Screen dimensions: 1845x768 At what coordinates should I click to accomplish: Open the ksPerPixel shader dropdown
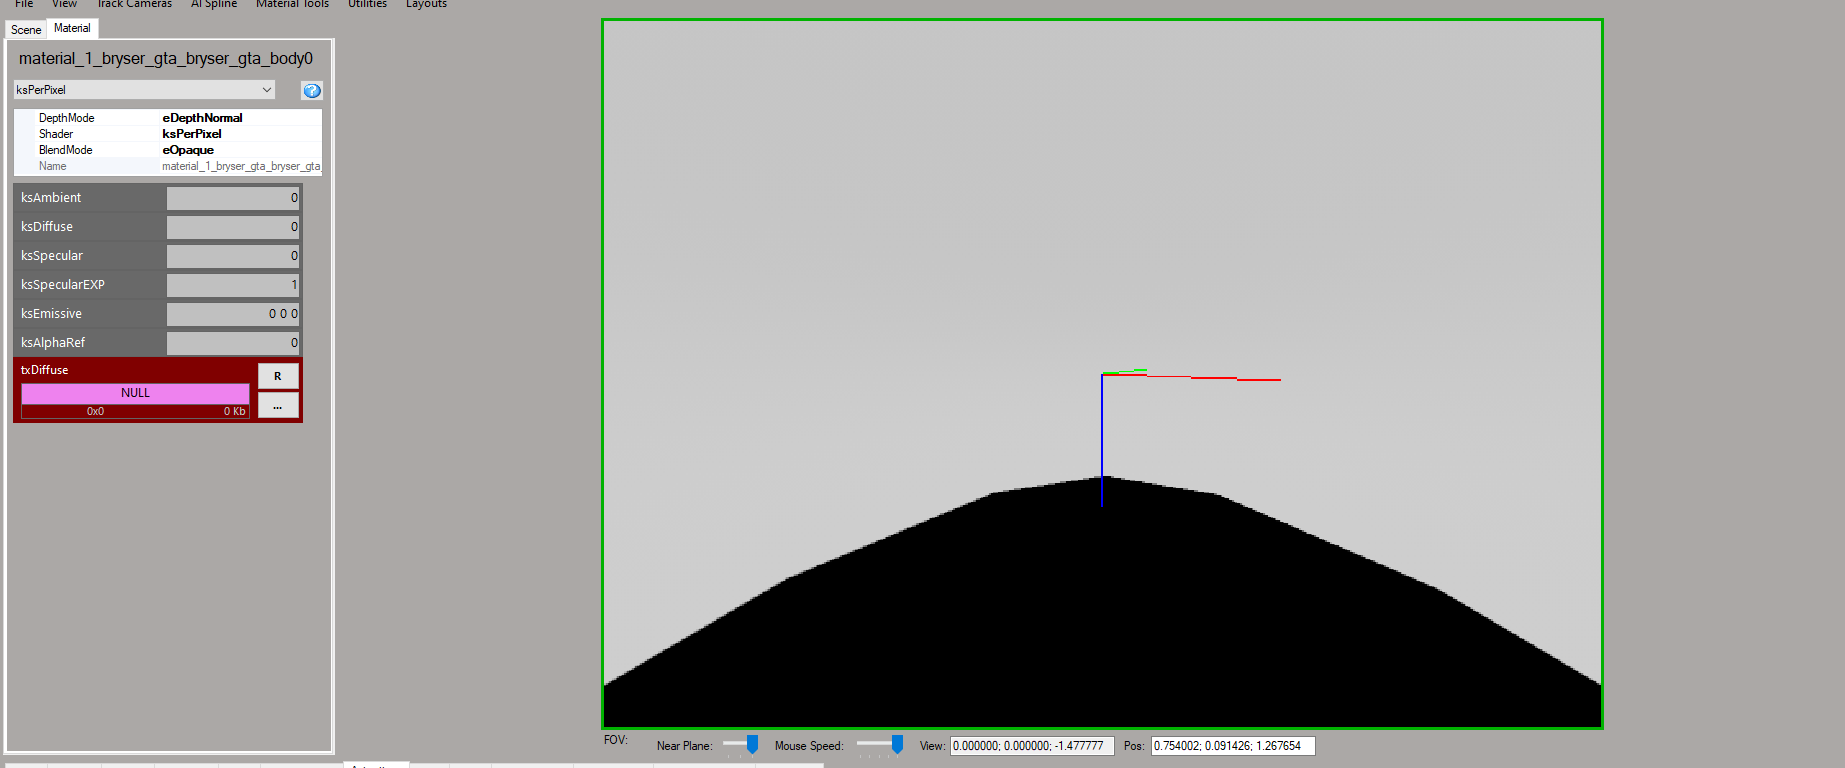click(144, 90)
